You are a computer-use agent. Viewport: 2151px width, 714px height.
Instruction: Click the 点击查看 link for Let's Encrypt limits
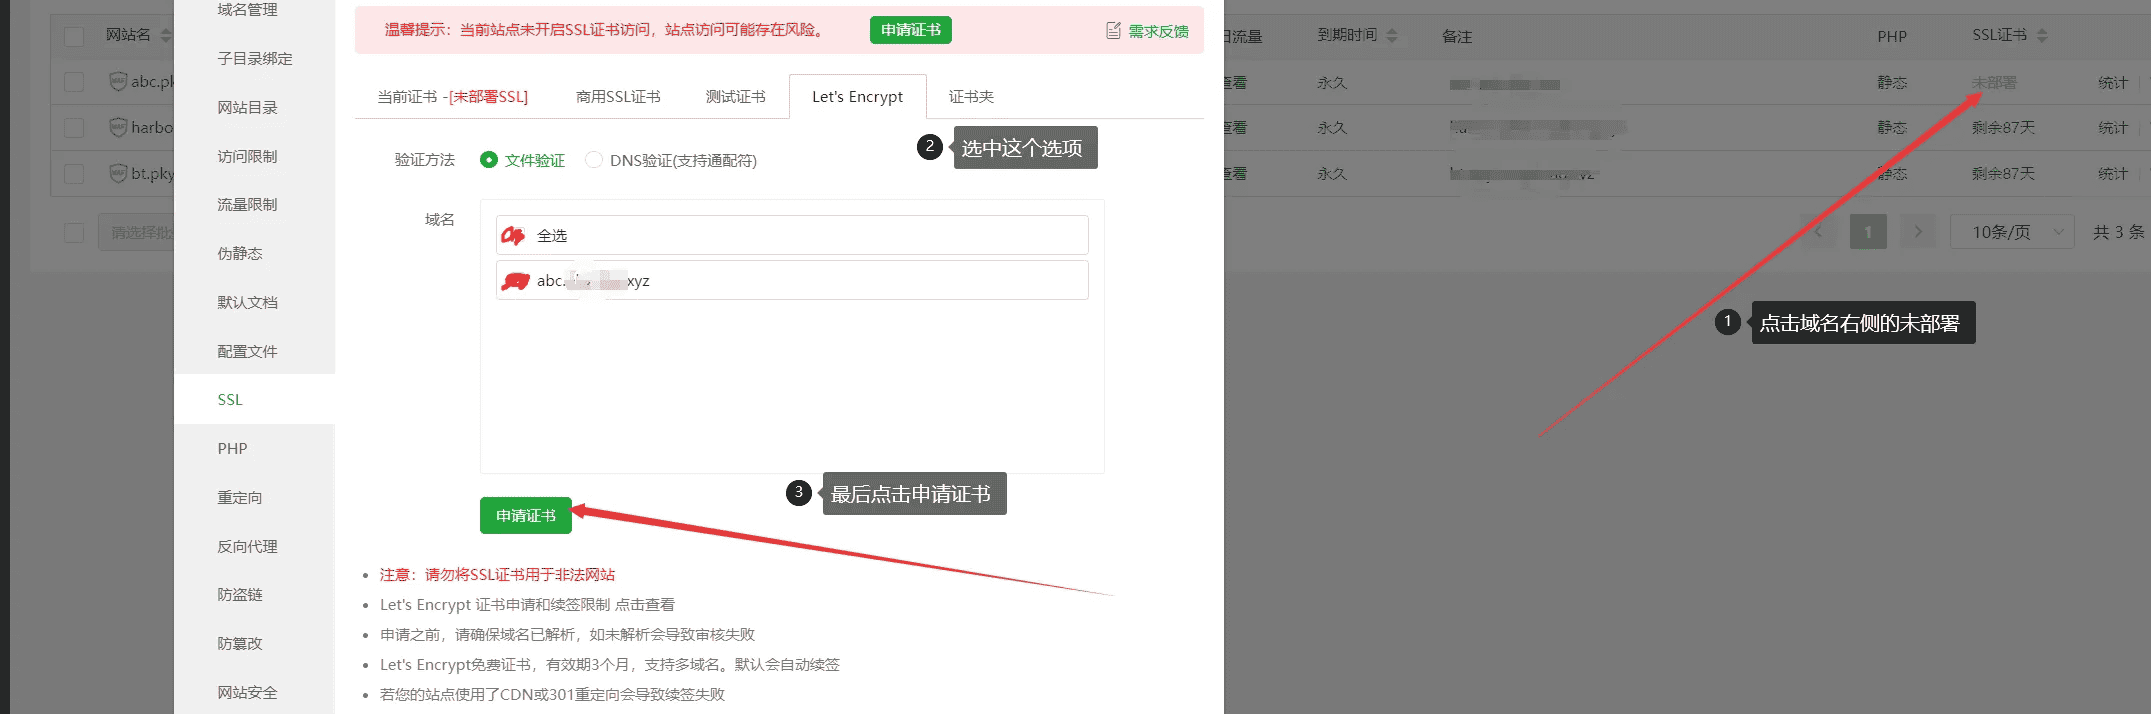[x=645, y=604]
